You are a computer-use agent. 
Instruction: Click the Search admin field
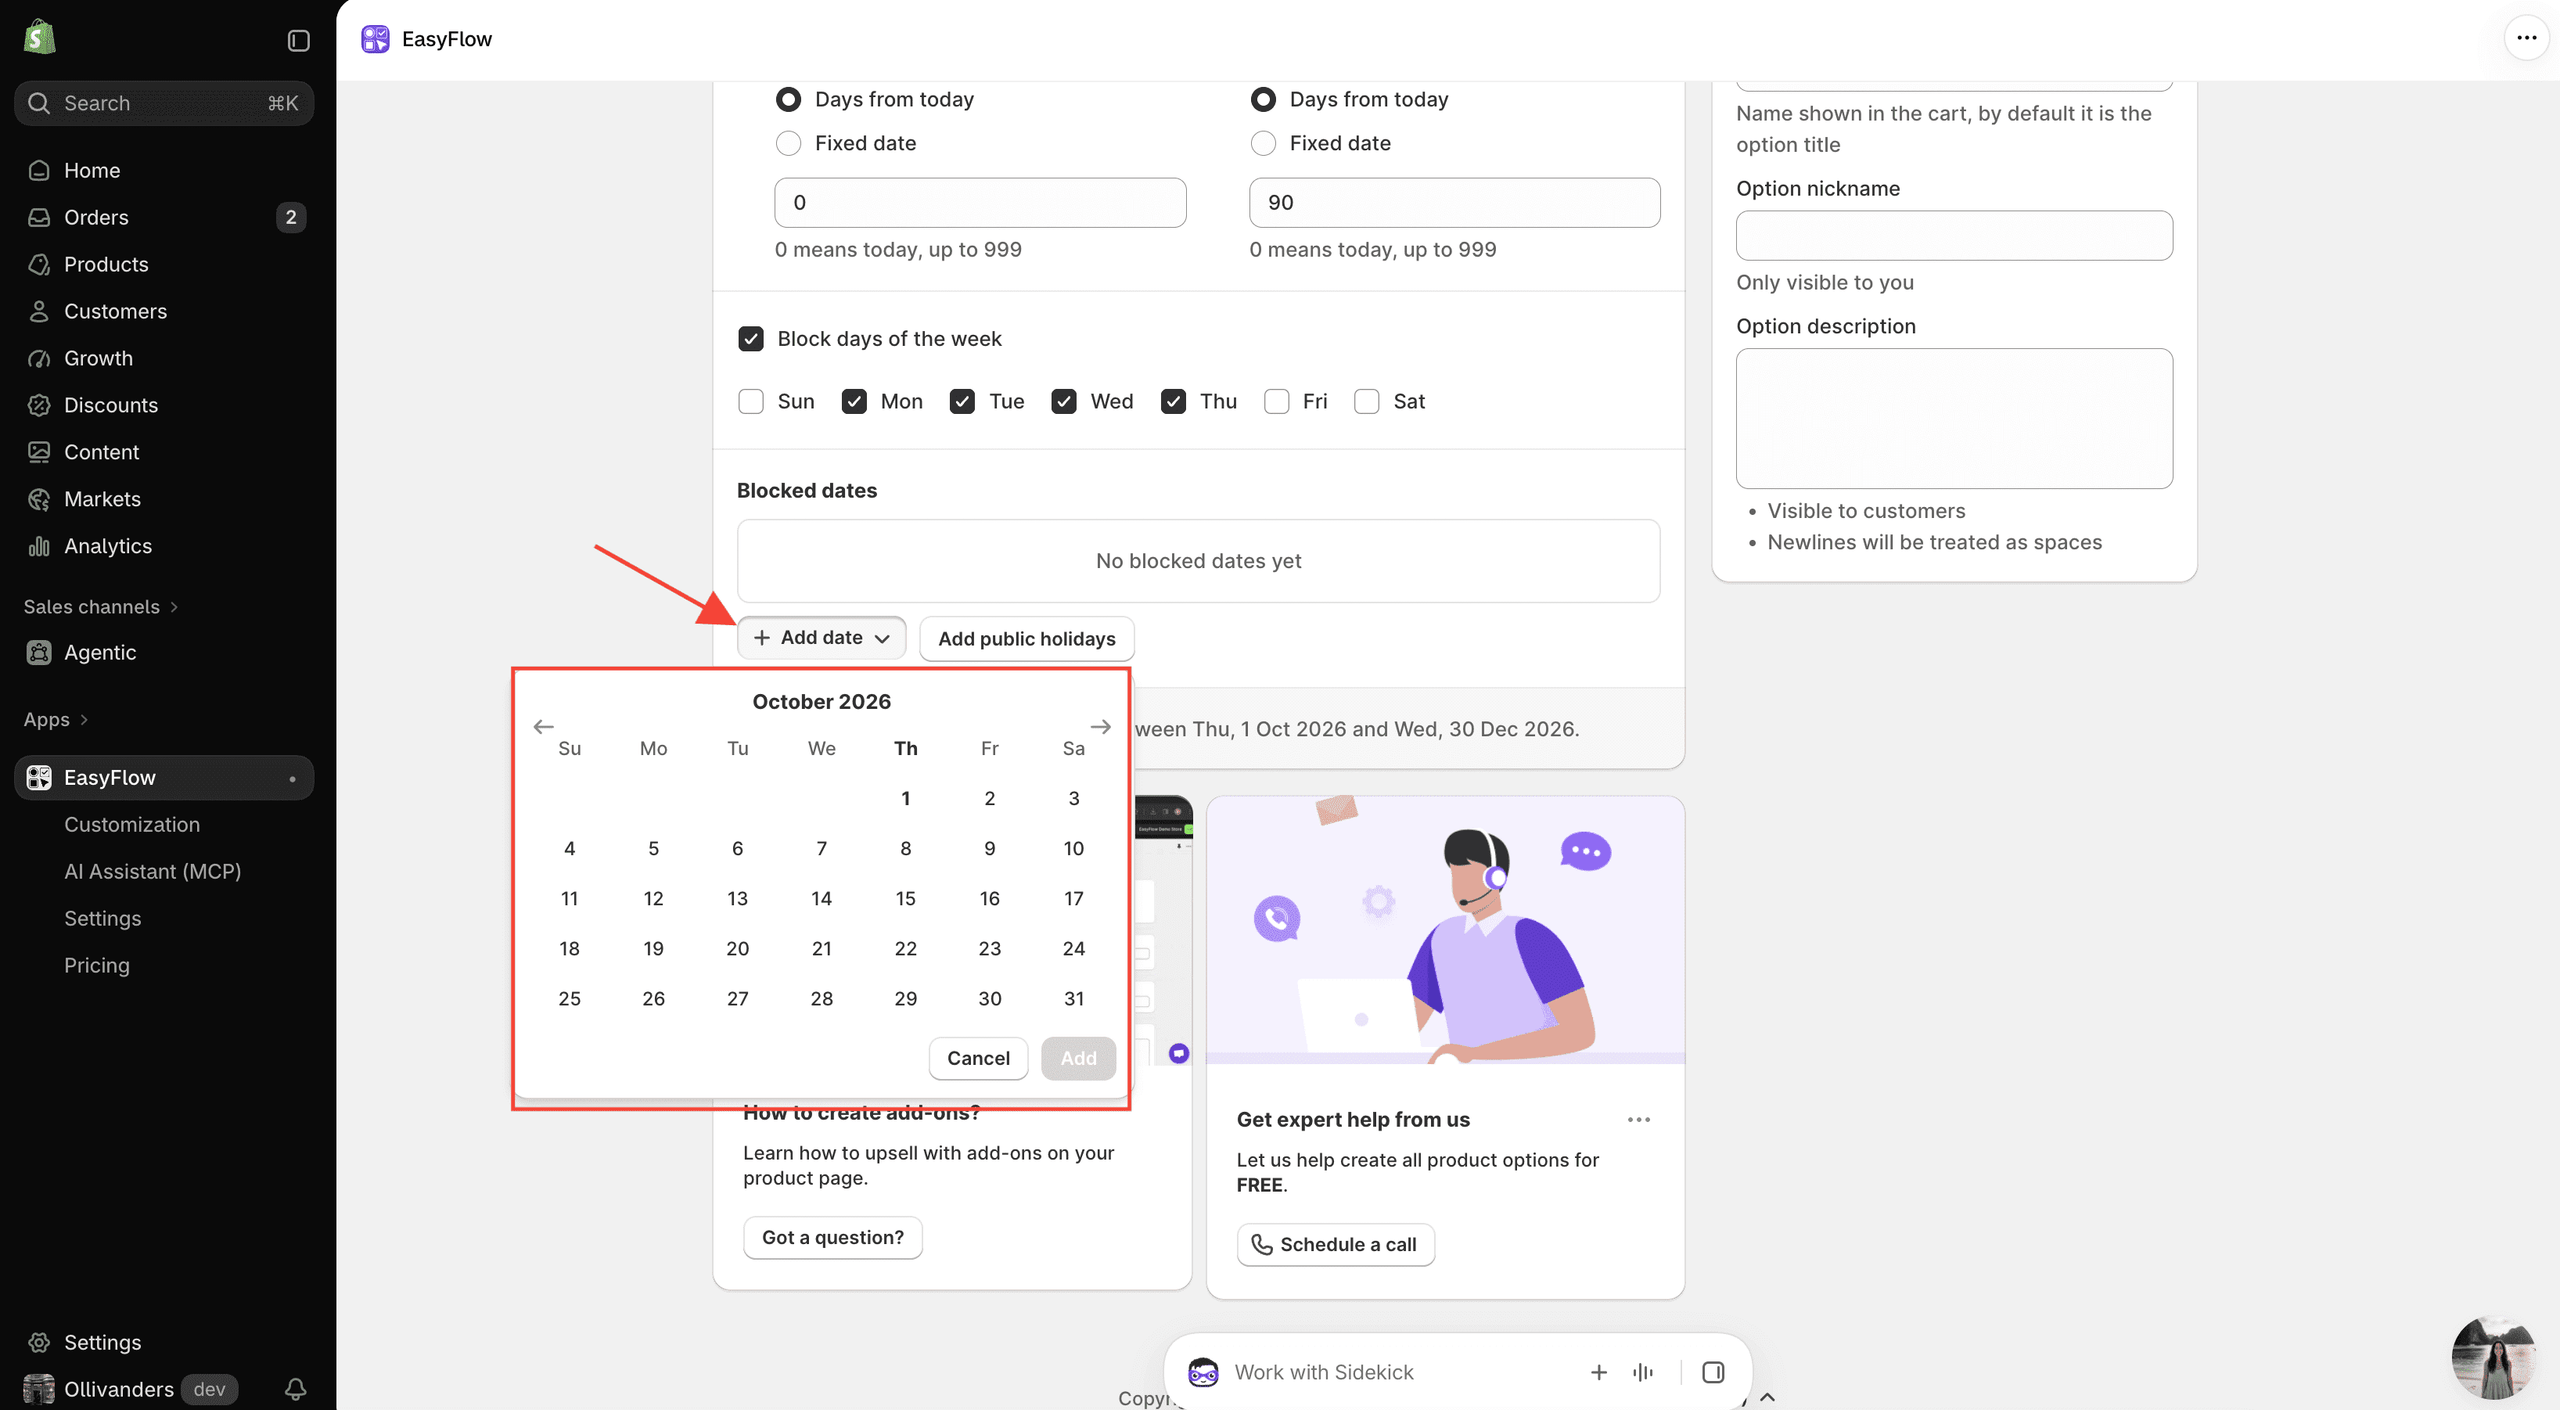click(164, 103)
